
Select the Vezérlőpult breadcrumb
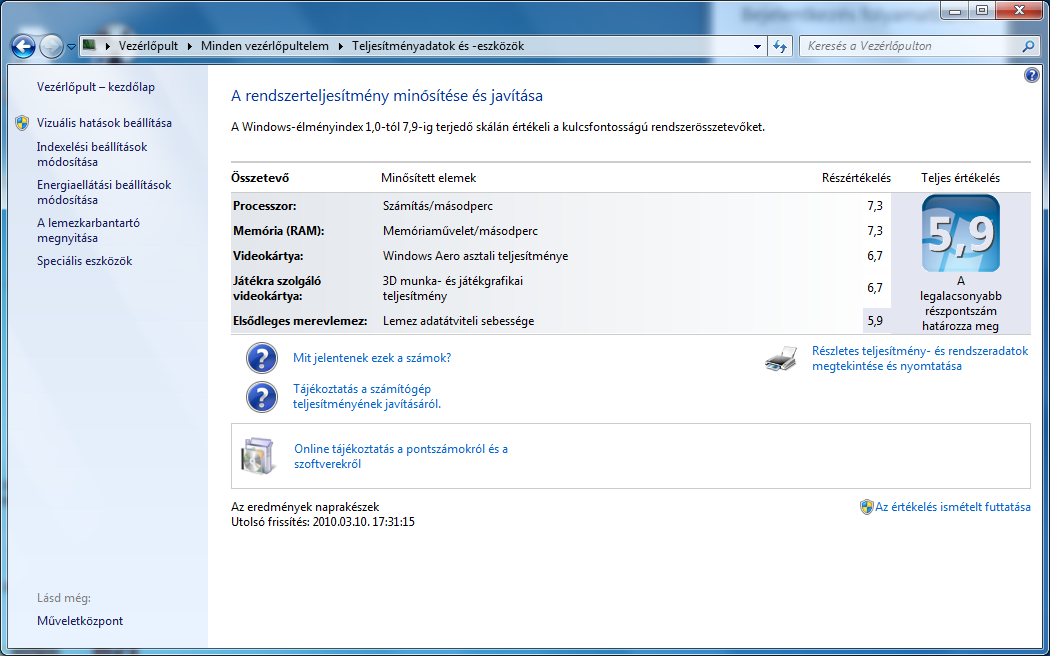click(x=149, y=46)
